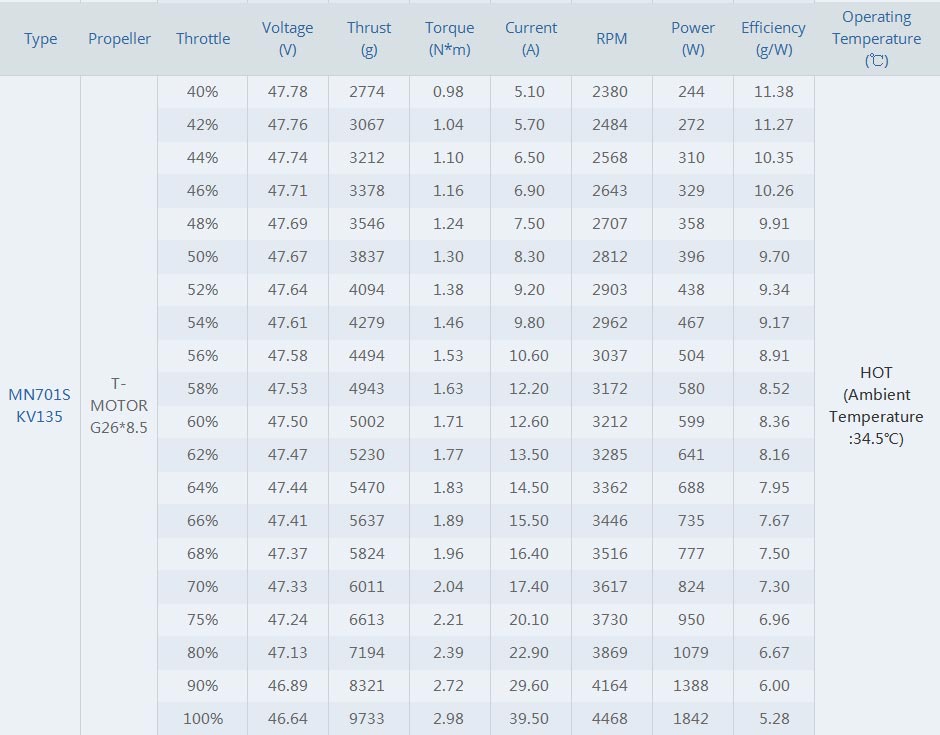Screen dimensions: 940x735
Task: Click the Voltage (V) column header
Action: coord(287,39)
